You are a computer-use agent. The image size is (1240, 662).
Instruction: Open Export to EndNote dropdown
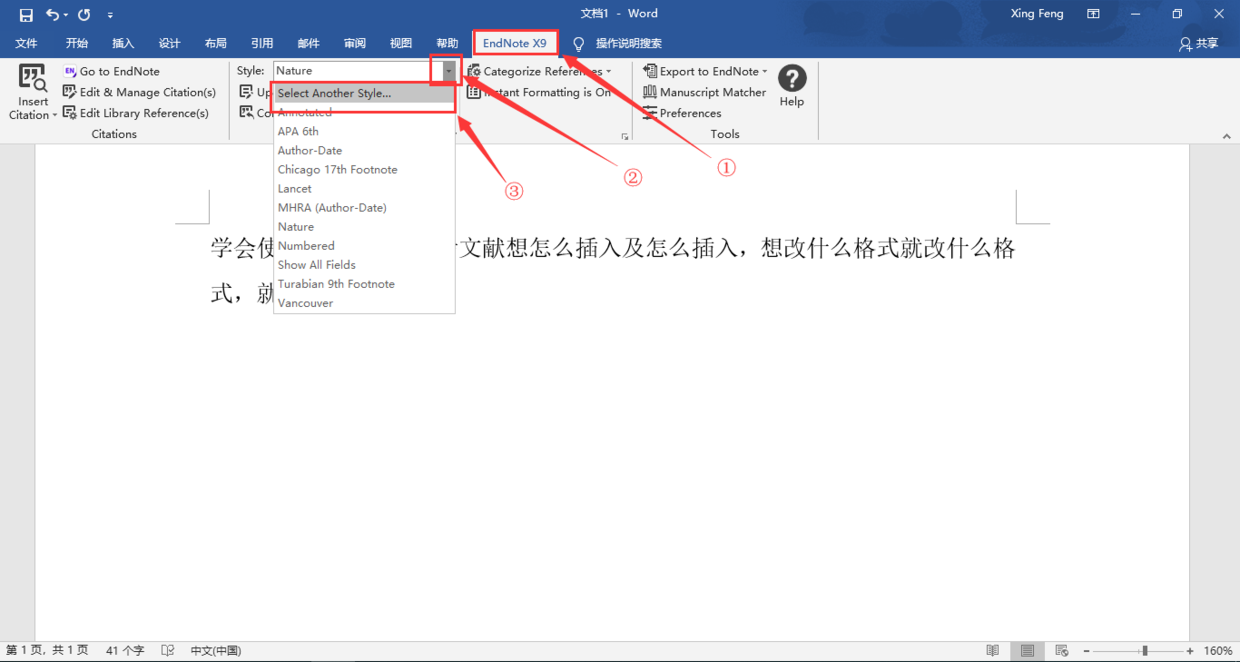point(705,71)
